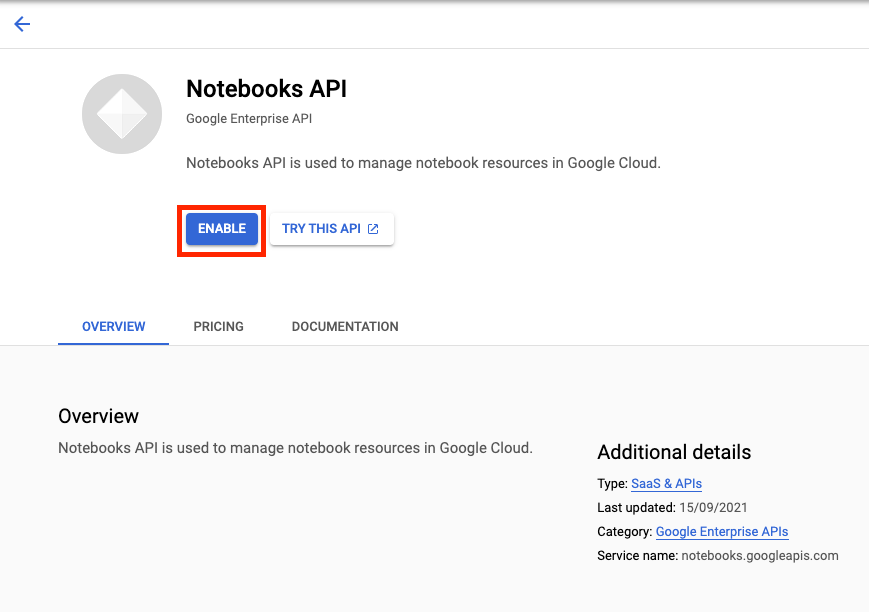This screenshot has width=869, height=612.
Task: Click the external link icon on TRY THIS API
Action: point(373,228)
